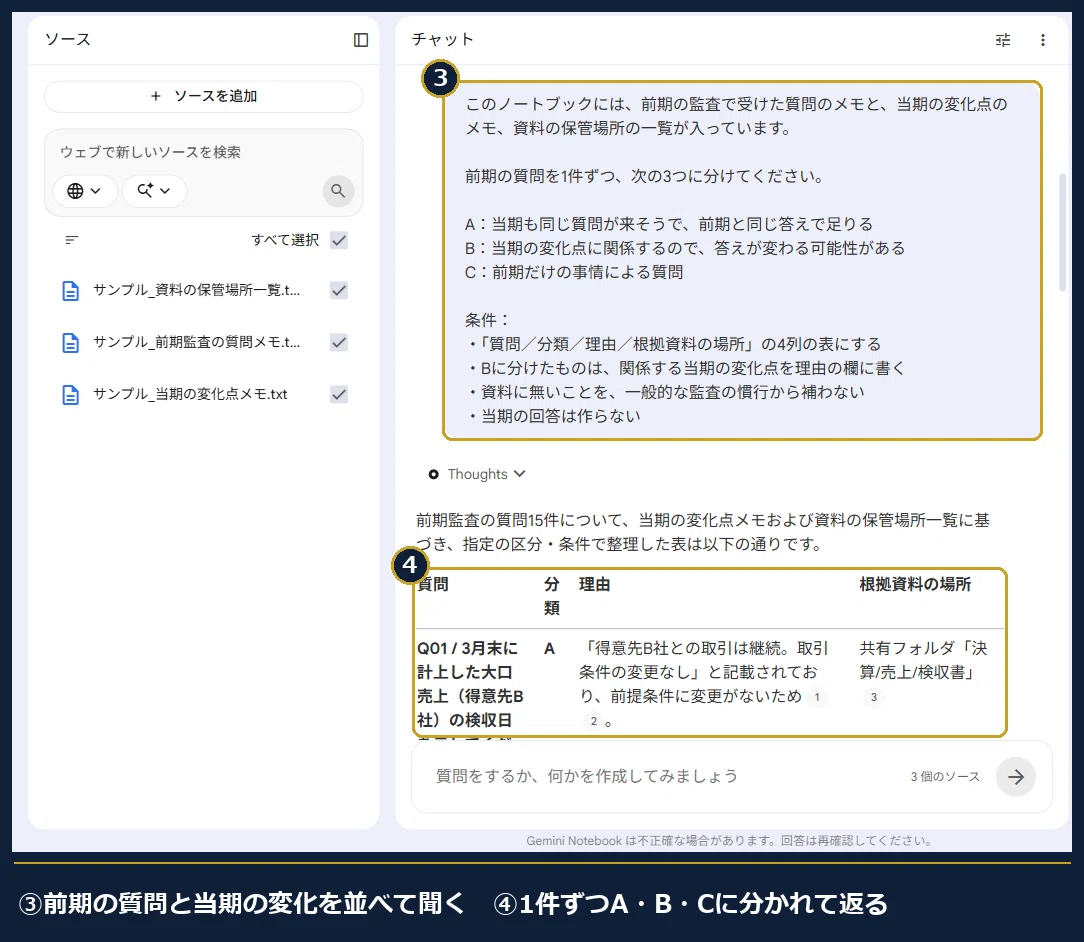Click the magnifier search button
This screenshot has width=1084, height=942.
coord(338,191)
